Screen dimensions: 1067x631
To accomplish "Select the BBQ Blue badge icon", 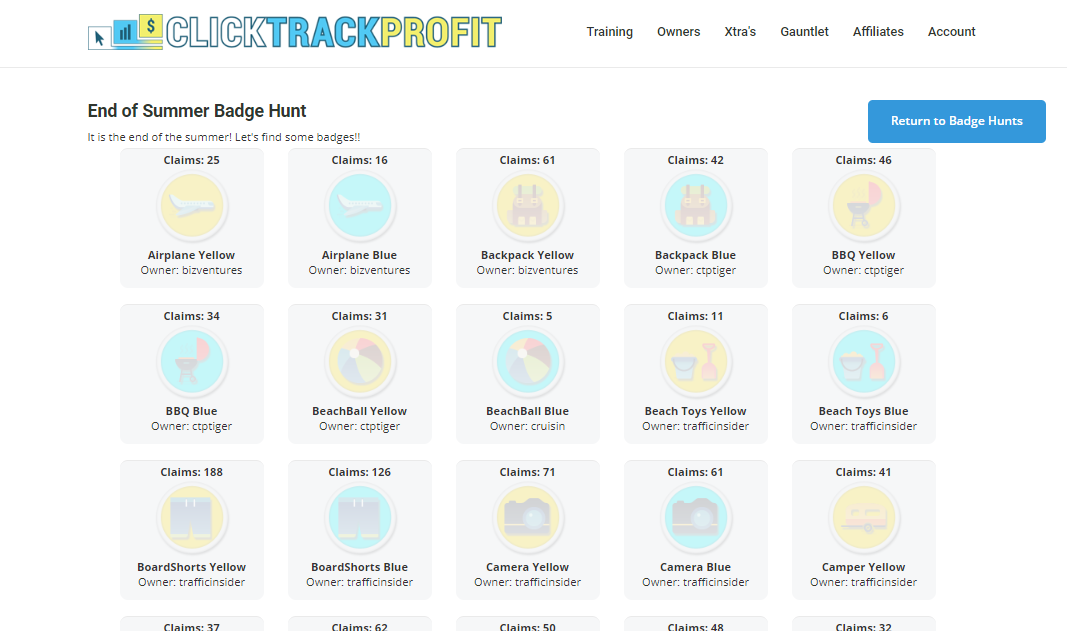I will pos(192,361).
